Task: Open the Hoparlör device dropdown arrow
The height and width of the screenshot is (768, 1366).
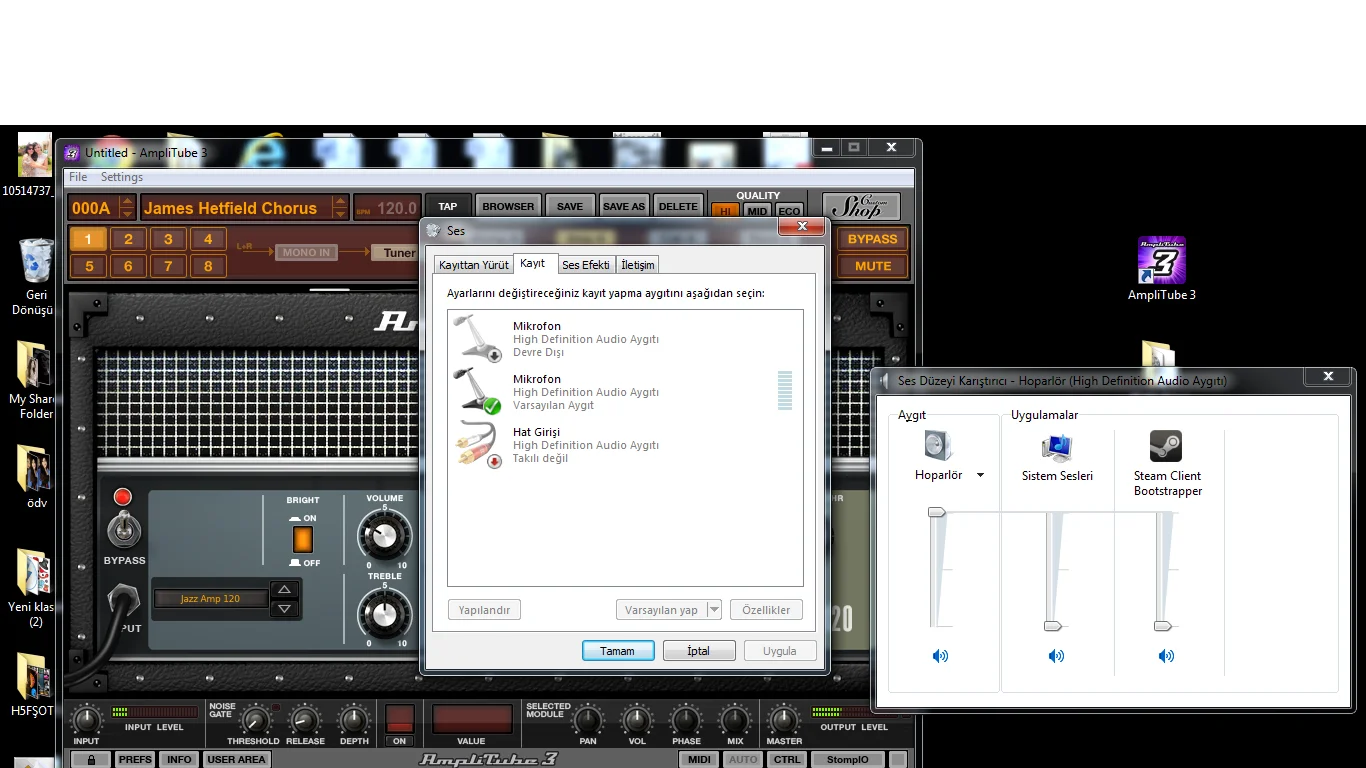Action: pyautogui.click(x=980, y=475)
